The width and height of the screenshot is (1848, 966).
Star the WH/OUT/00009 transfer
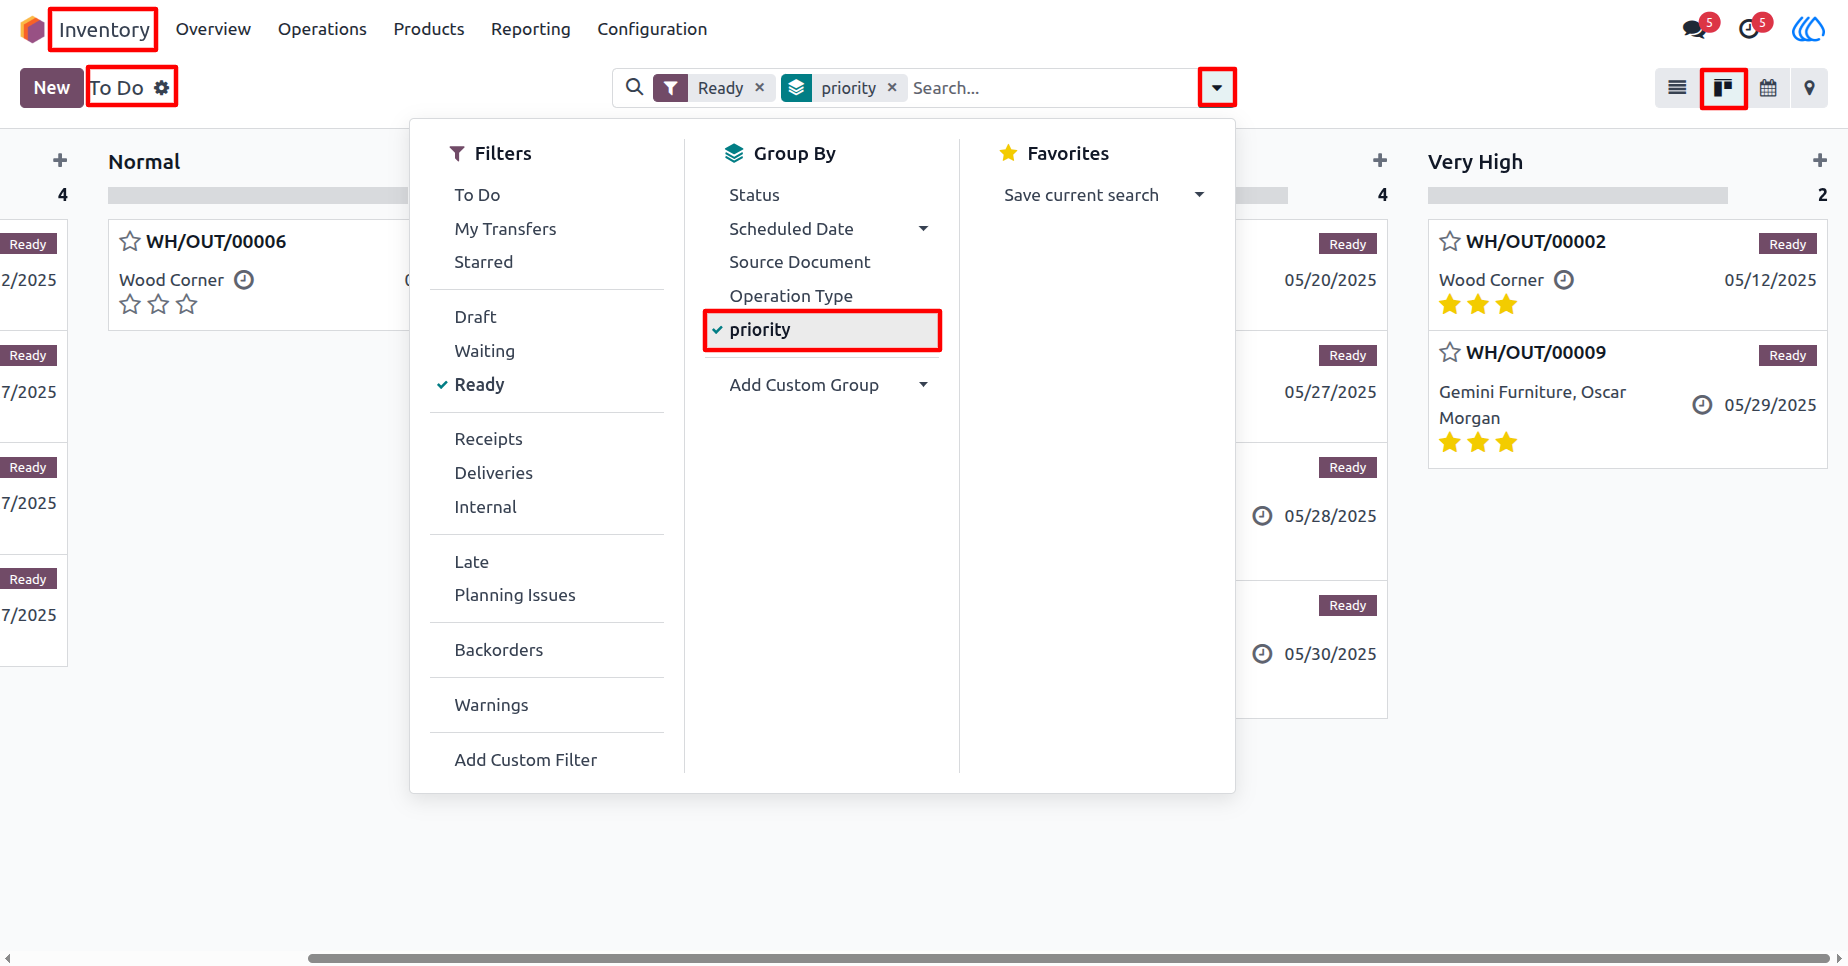[1450, 352]
